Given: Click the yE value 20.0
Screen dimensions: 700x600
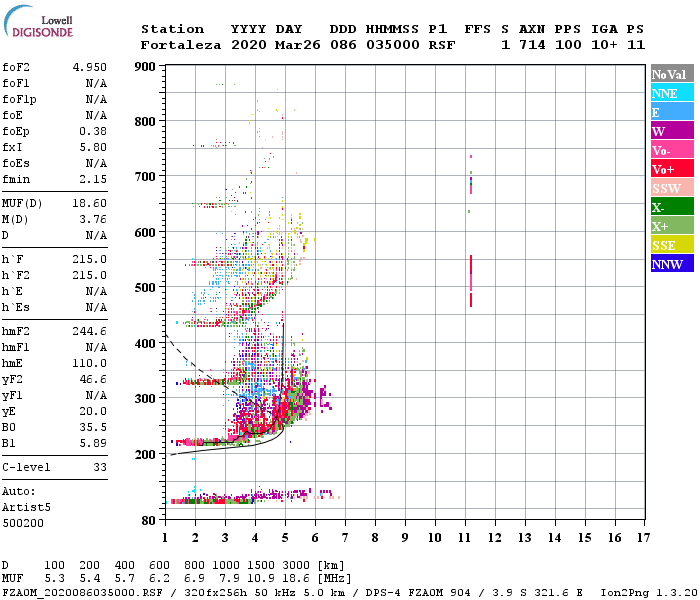Looking at the screenshot, I should click(x=93, y=412).
